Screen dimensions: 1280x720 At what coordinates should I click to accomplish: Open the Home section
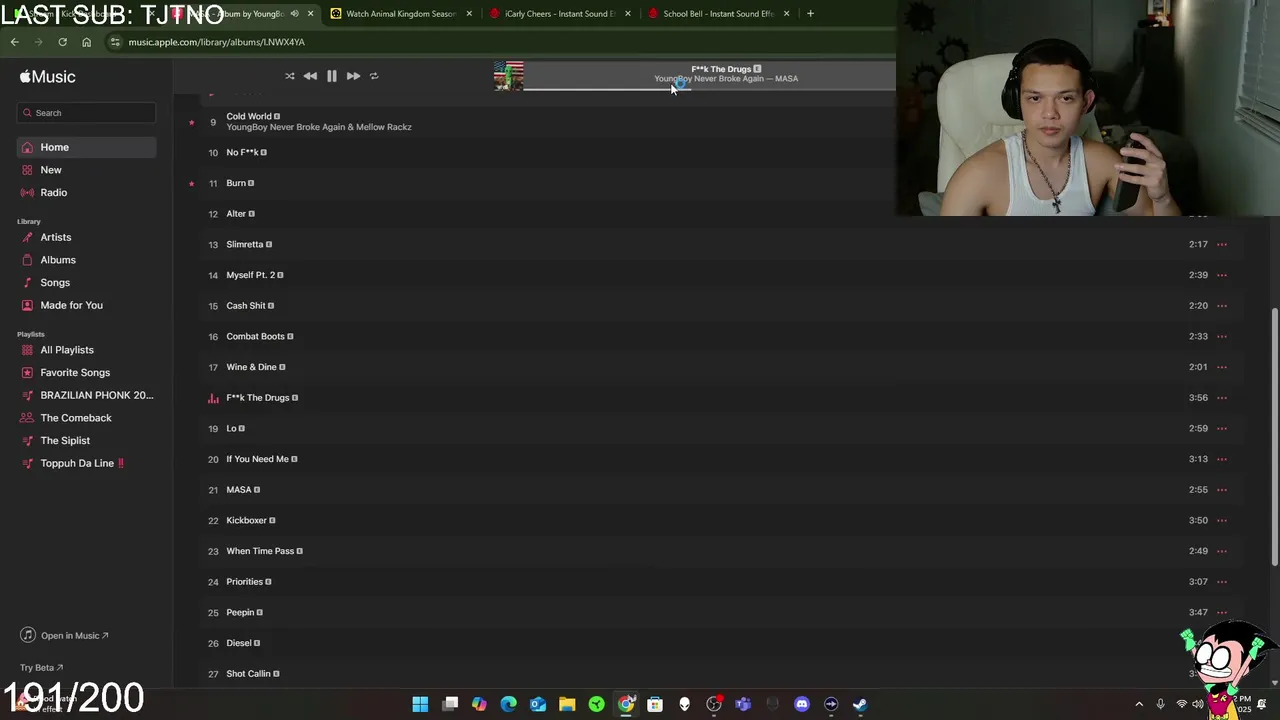86,147
